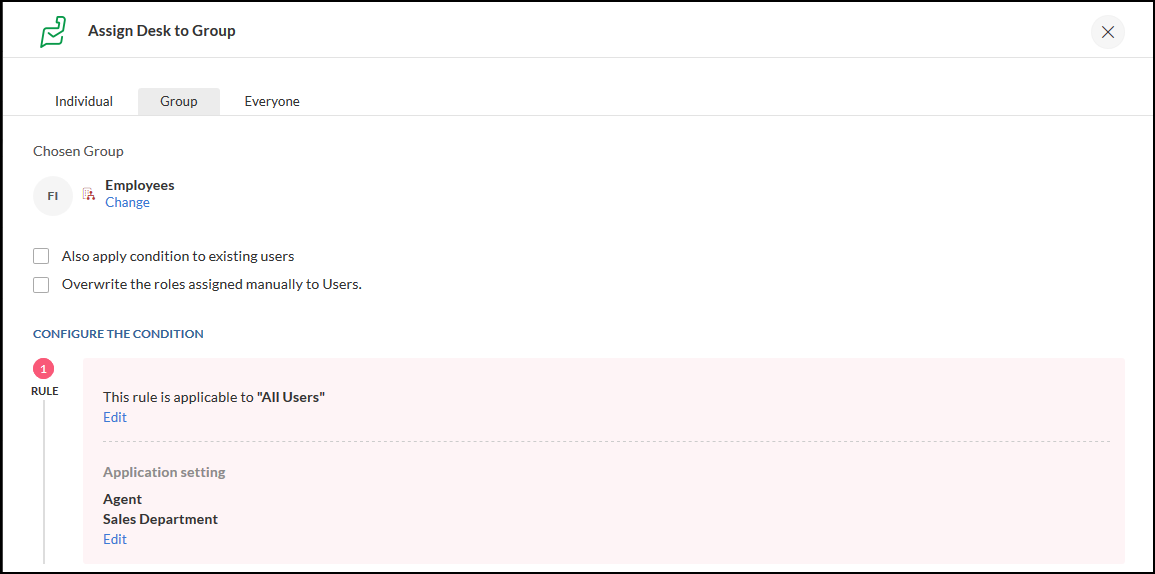Click the Application setting label
1155x574 pixels.
pos(164,472)
